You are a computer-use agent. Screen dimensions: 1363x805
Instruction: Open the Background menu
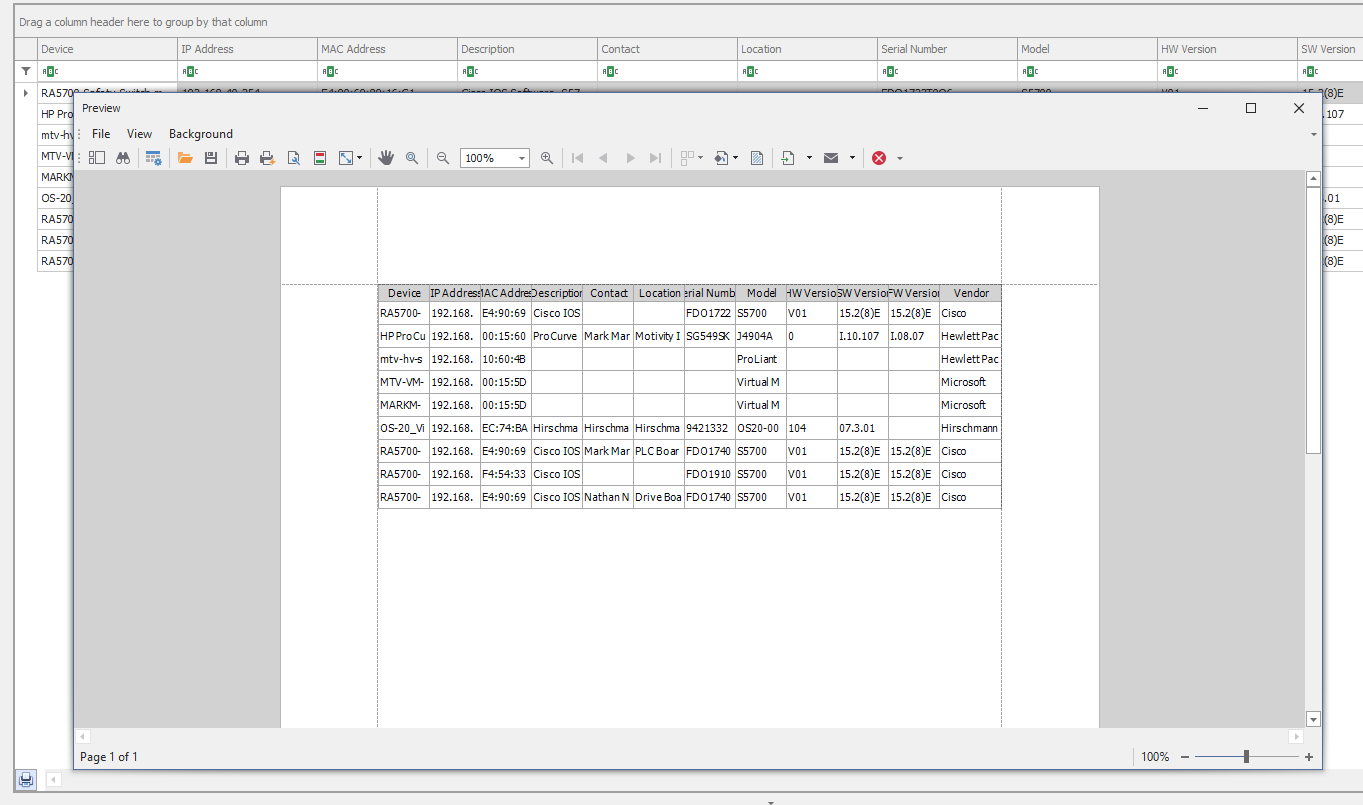[x=201, y=134]
